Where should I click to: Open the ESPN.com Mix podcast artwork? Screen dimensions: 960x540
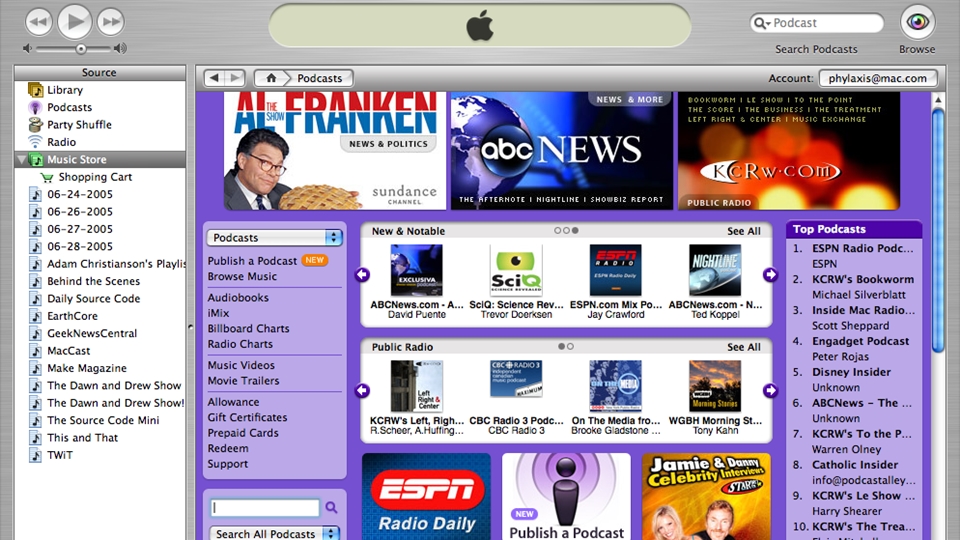click(x=615, y=270)
